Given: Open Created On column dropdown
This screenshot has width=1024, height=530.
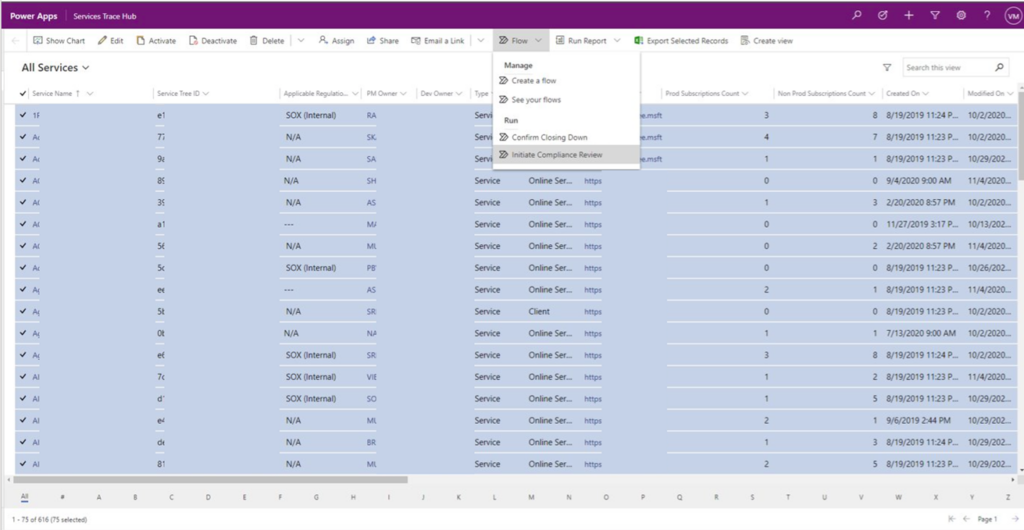Looking at the screenshot, I should [926, 93].
